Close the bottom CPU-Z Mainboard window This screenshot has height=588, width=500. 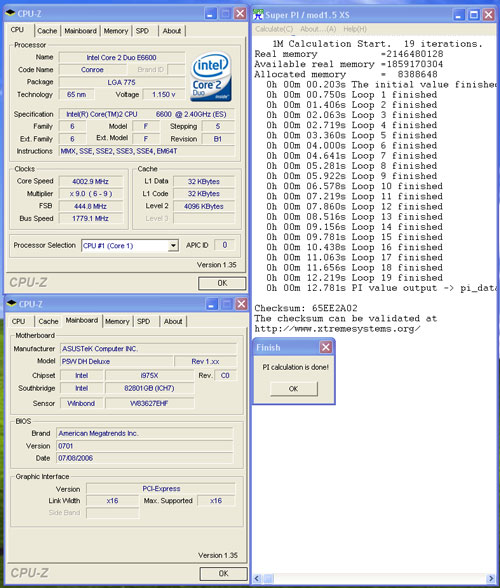tap(241, 304)
